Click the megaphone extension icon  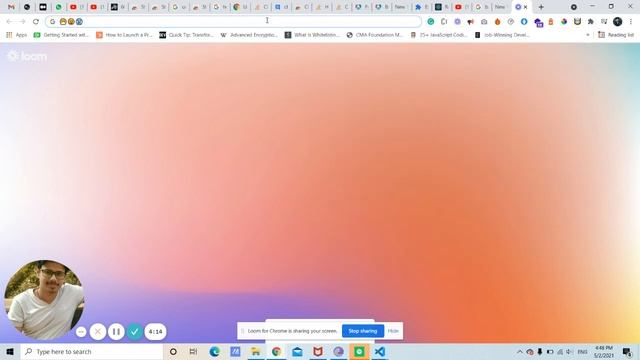471,22
